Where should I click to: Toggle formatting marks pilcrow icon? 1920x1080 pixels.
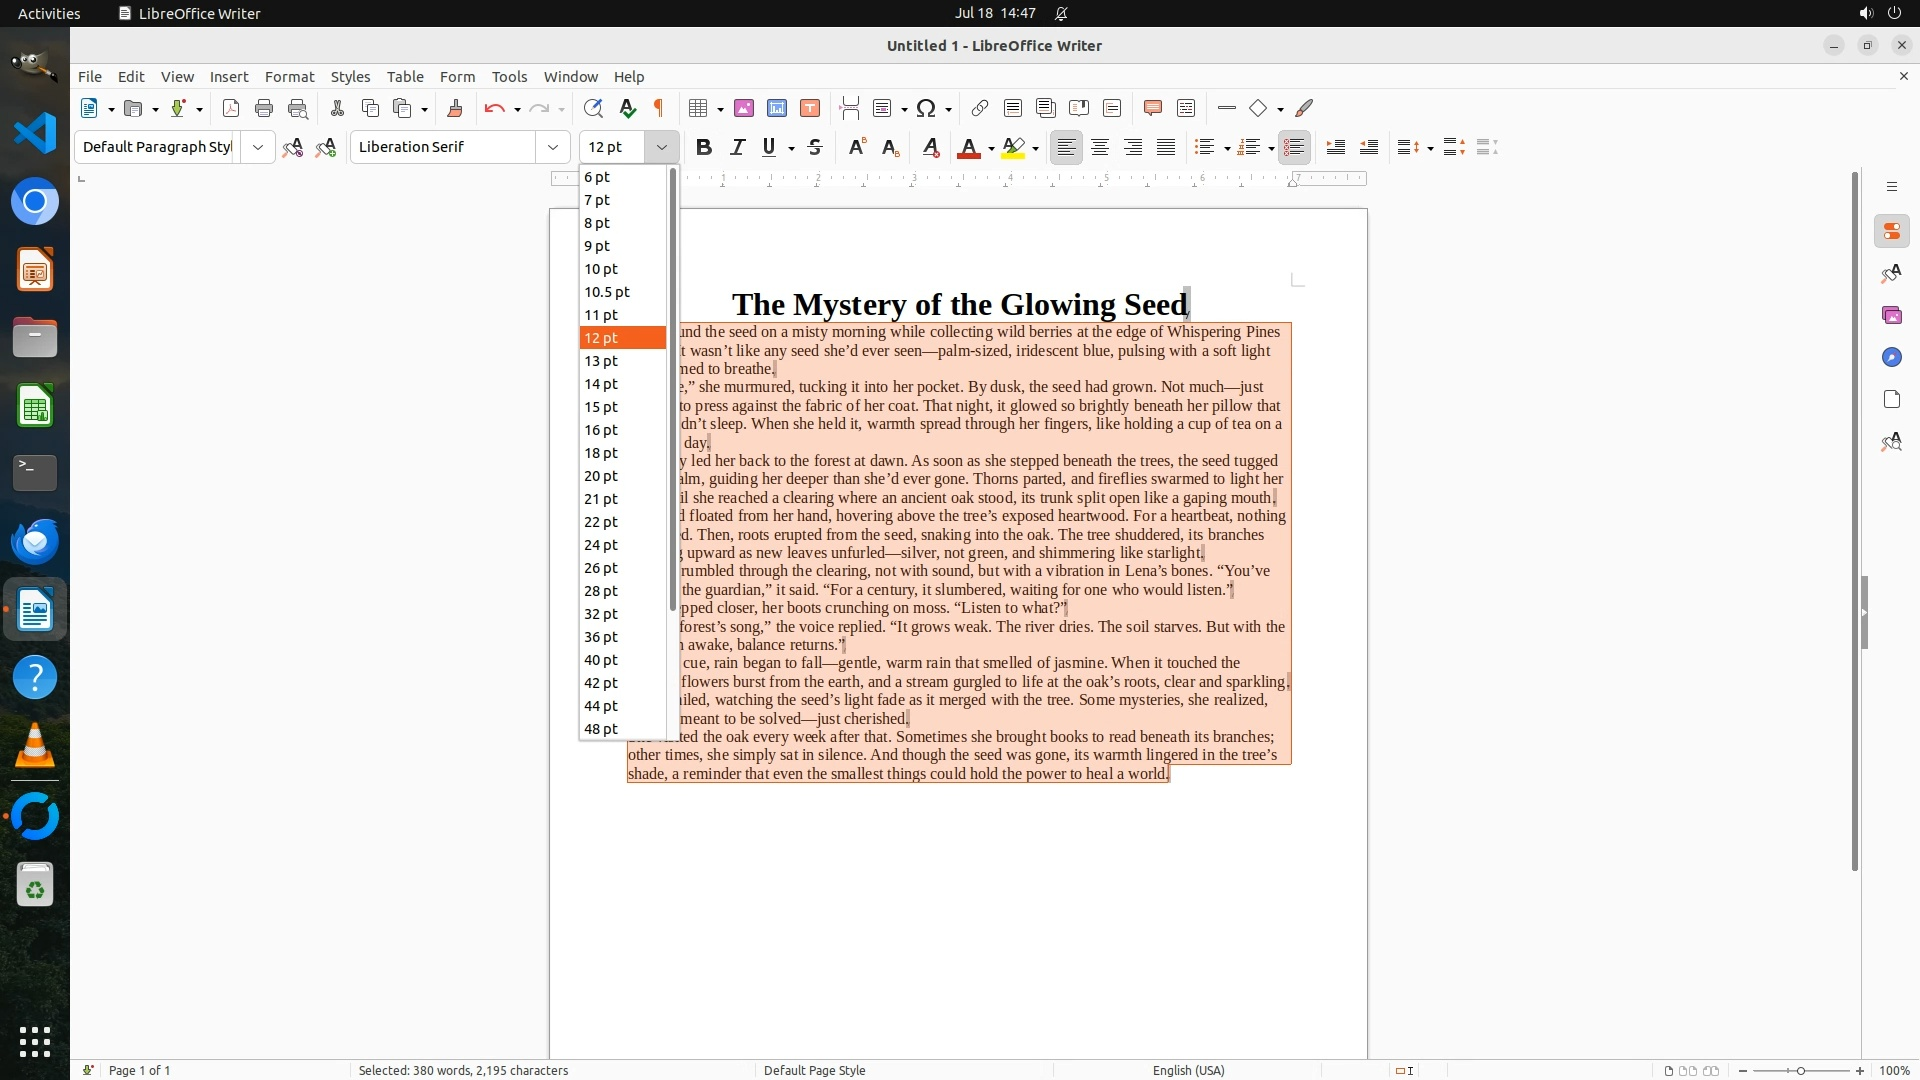coord(659,108)
